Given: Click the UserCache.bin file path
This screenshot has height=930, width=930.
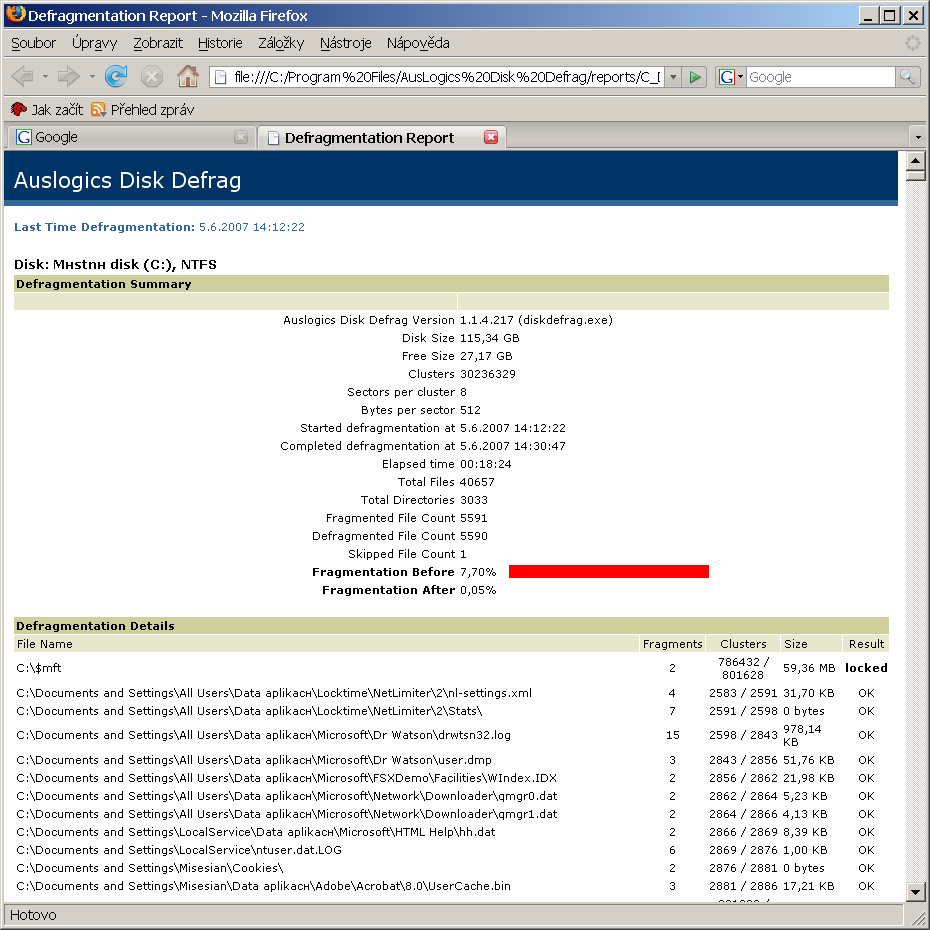Looking at the screenshot, I should (263, 886).
